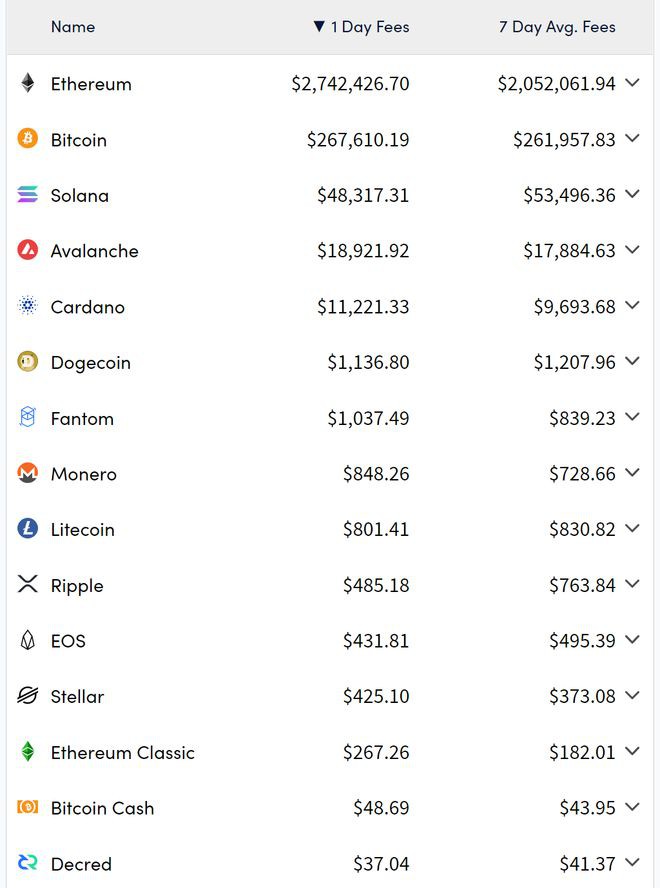660x888 pixels.
Task: Click the Dogecoin logo icon
Action: pyautogui.click(x=28, y=362)
